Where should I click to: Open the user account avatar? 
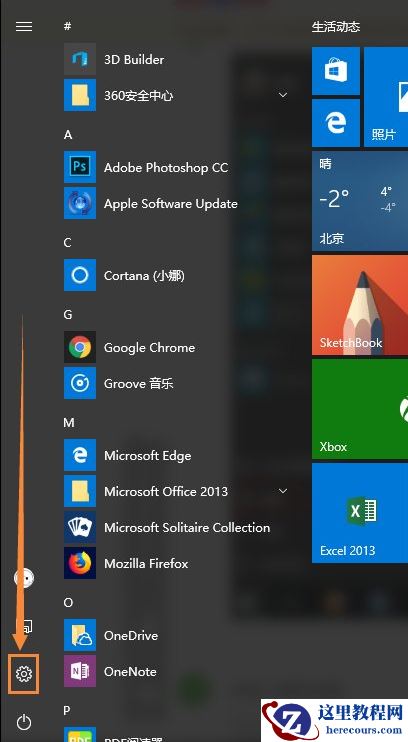coord(24,577)
